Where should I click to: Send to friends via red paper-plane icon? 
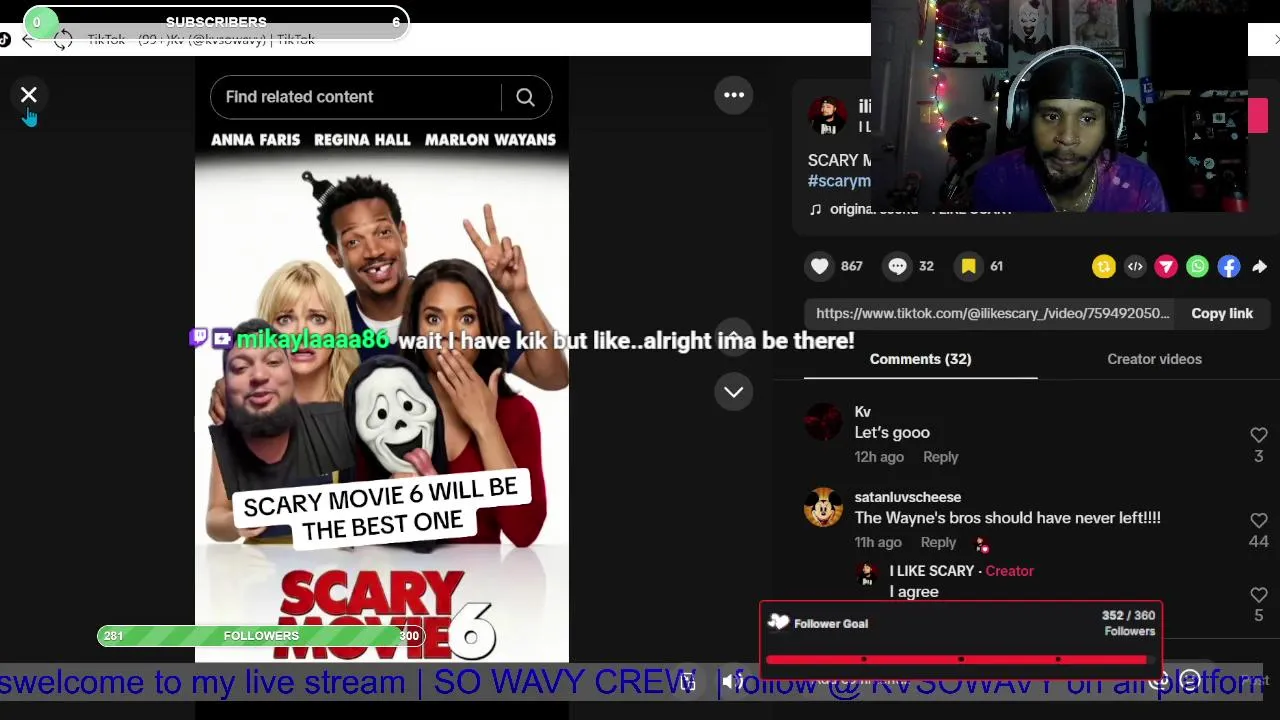click(x=1166, y=266)
